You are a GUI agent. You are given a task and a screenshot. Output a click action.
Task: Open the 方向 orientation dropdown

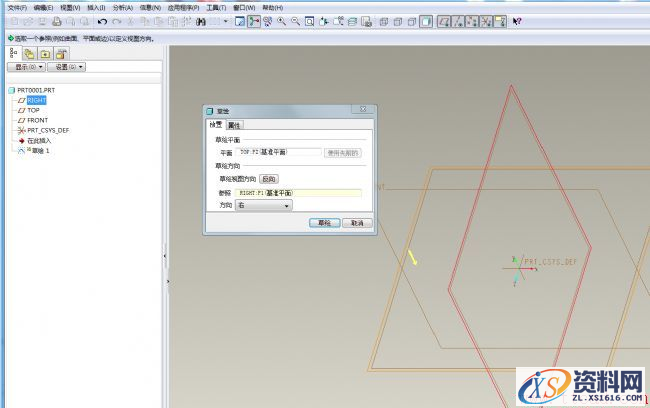264,205
